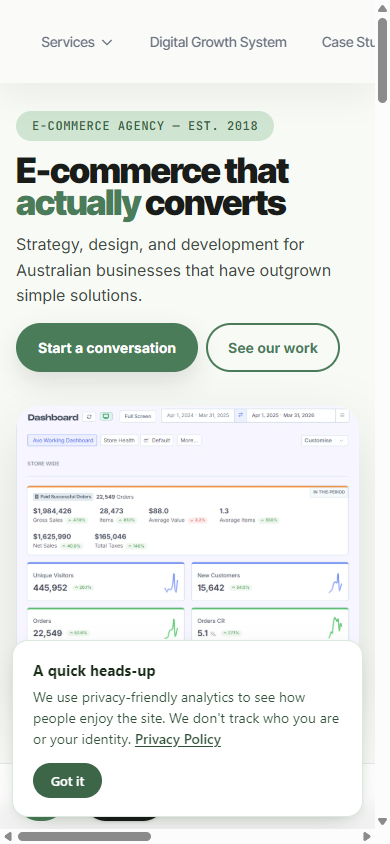Click the 1.3 Average Items figure

(224, 511)
